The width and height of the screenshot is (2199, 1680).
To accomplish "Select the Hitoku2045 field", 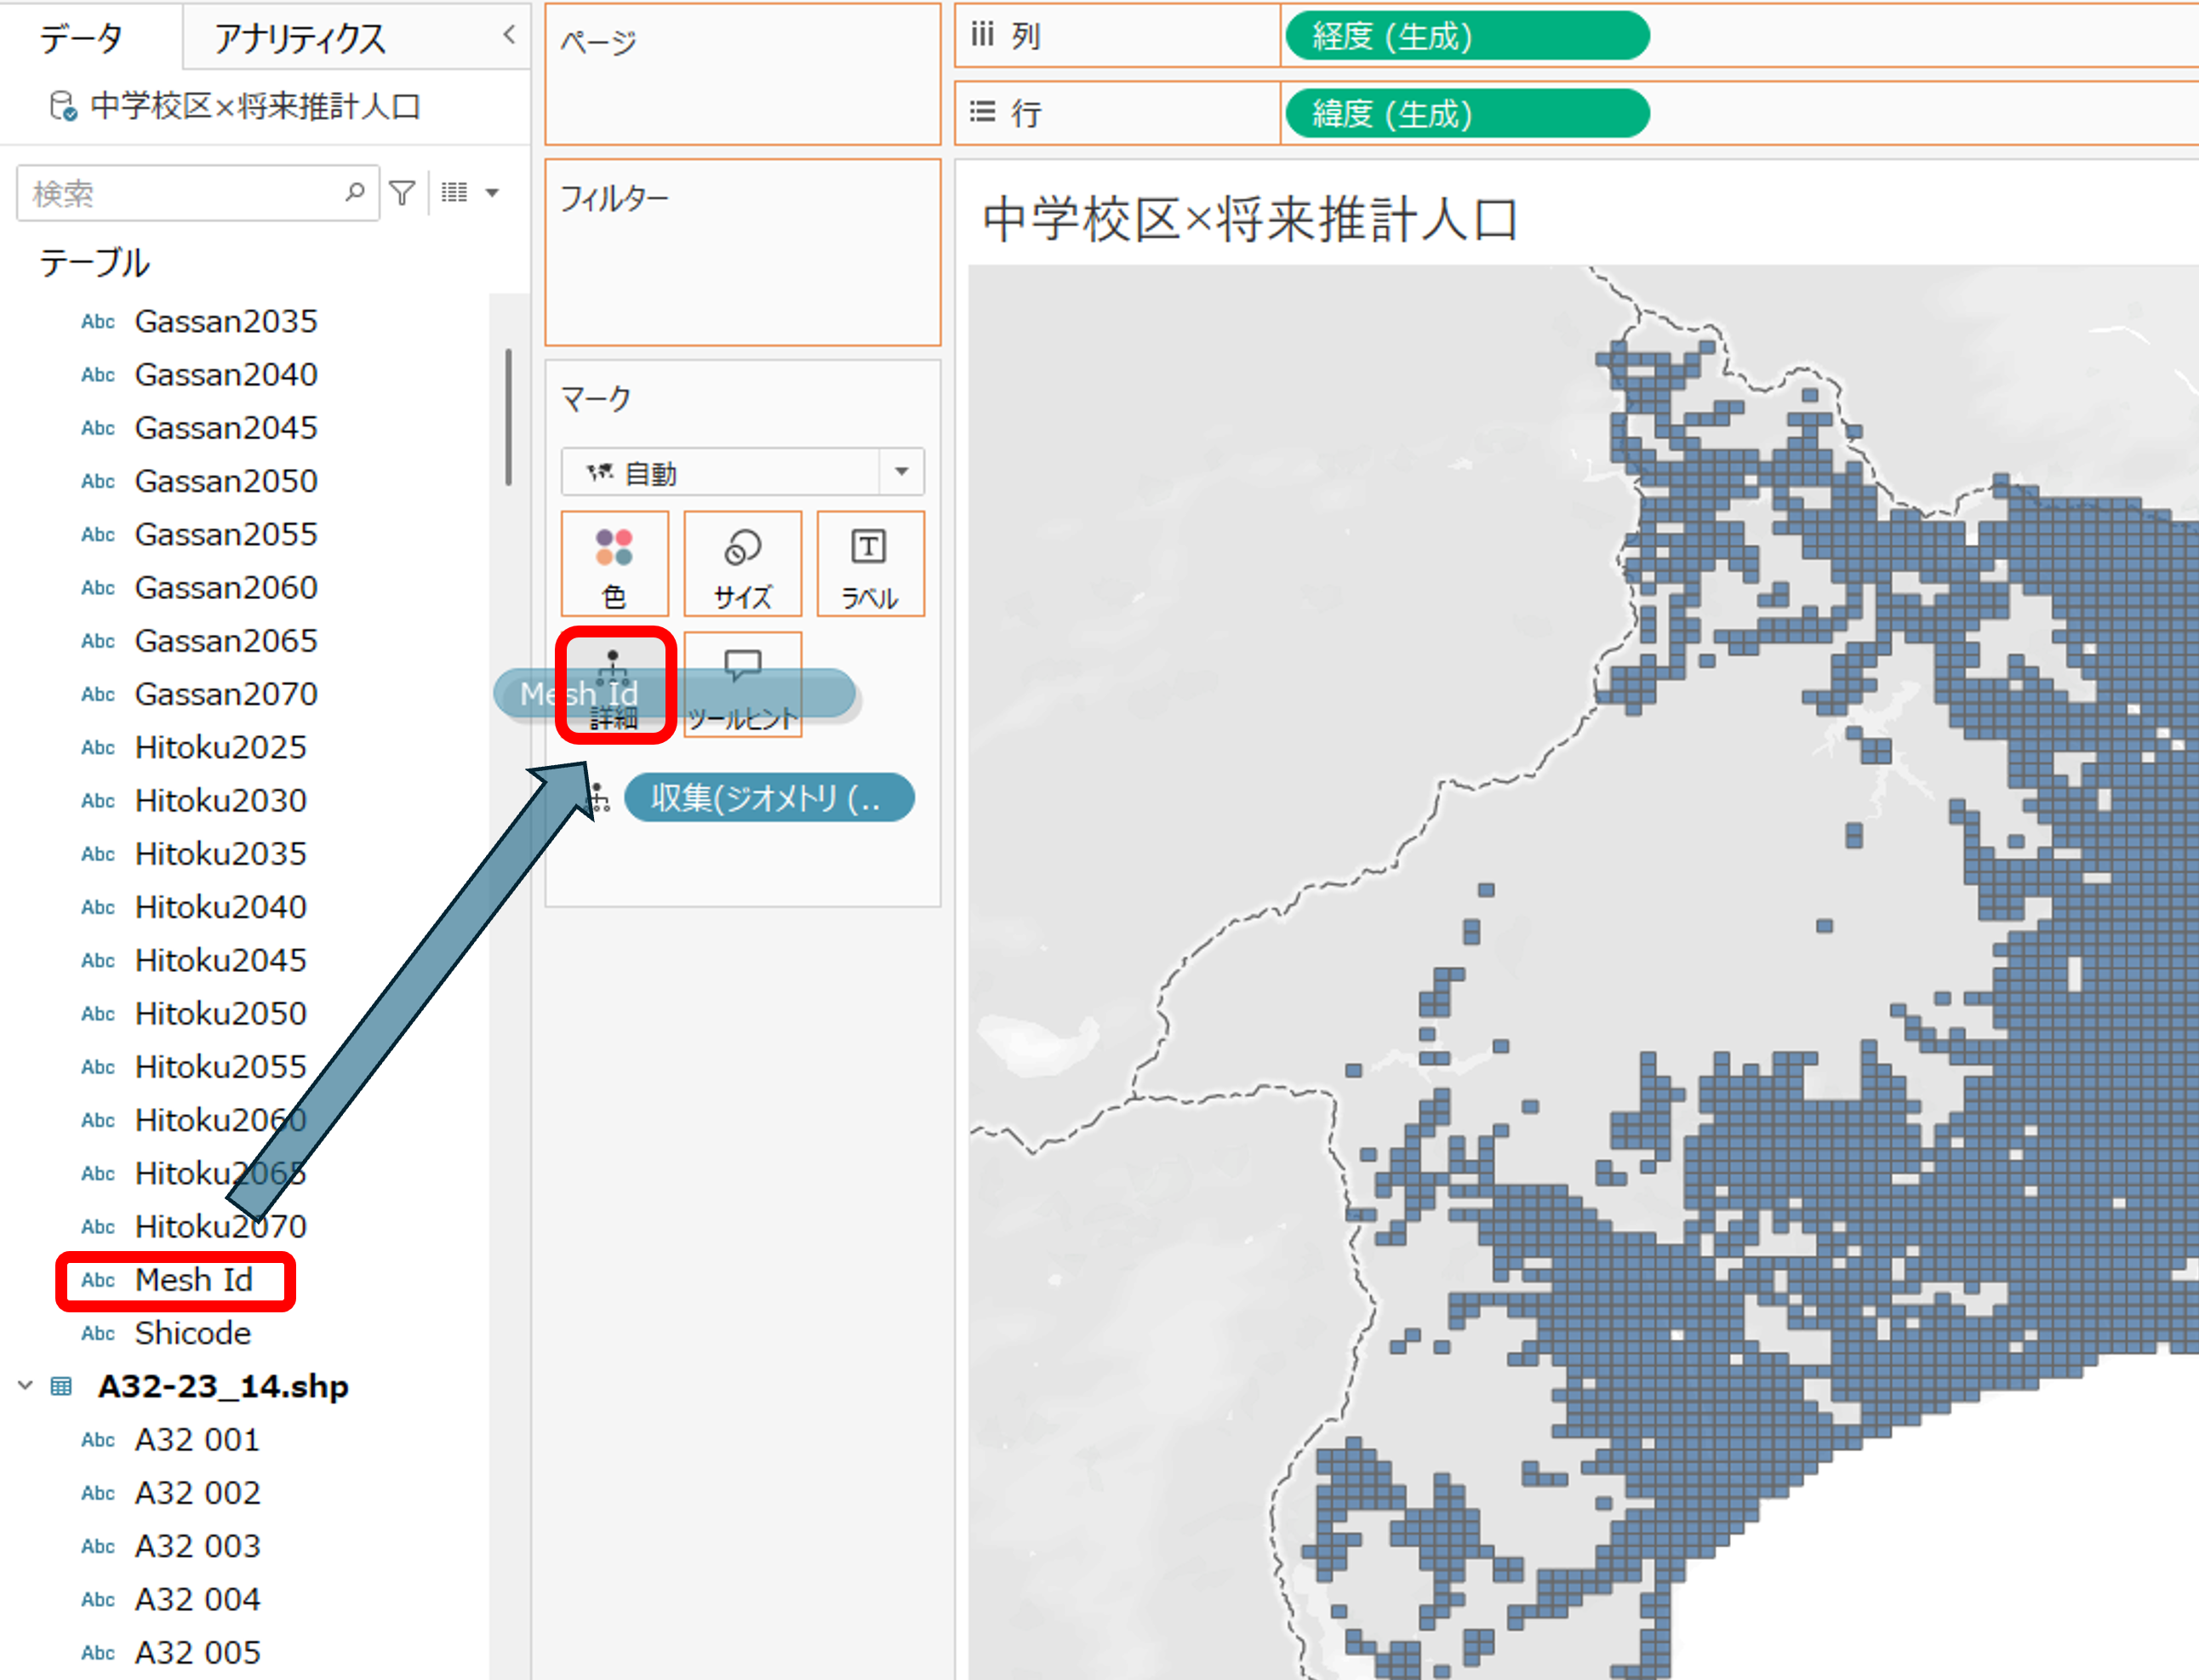I will (x=221, y=961).
